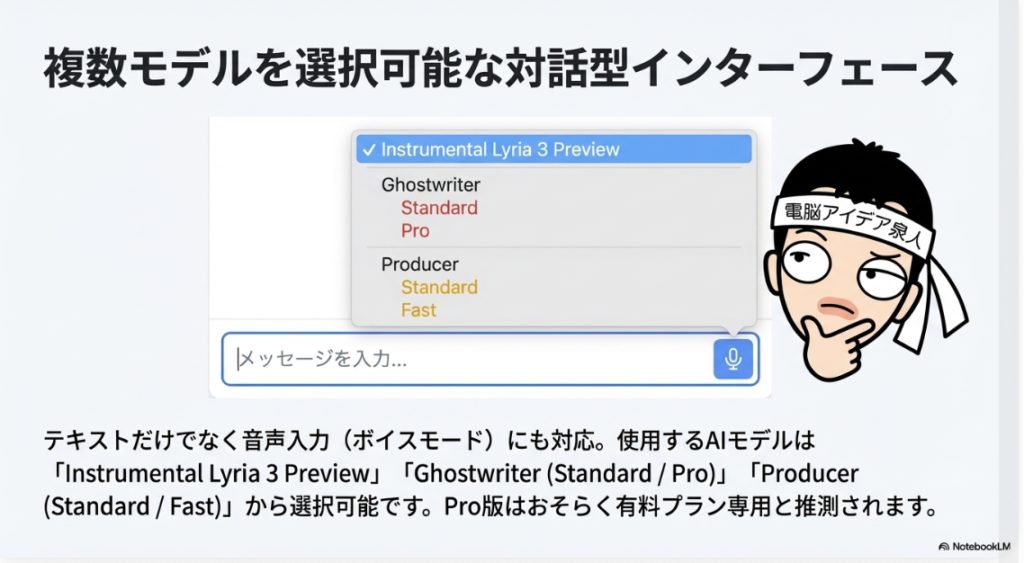Click the Producer group header
The width and height of the screenshot is (1024, 563).
[419, 265]
